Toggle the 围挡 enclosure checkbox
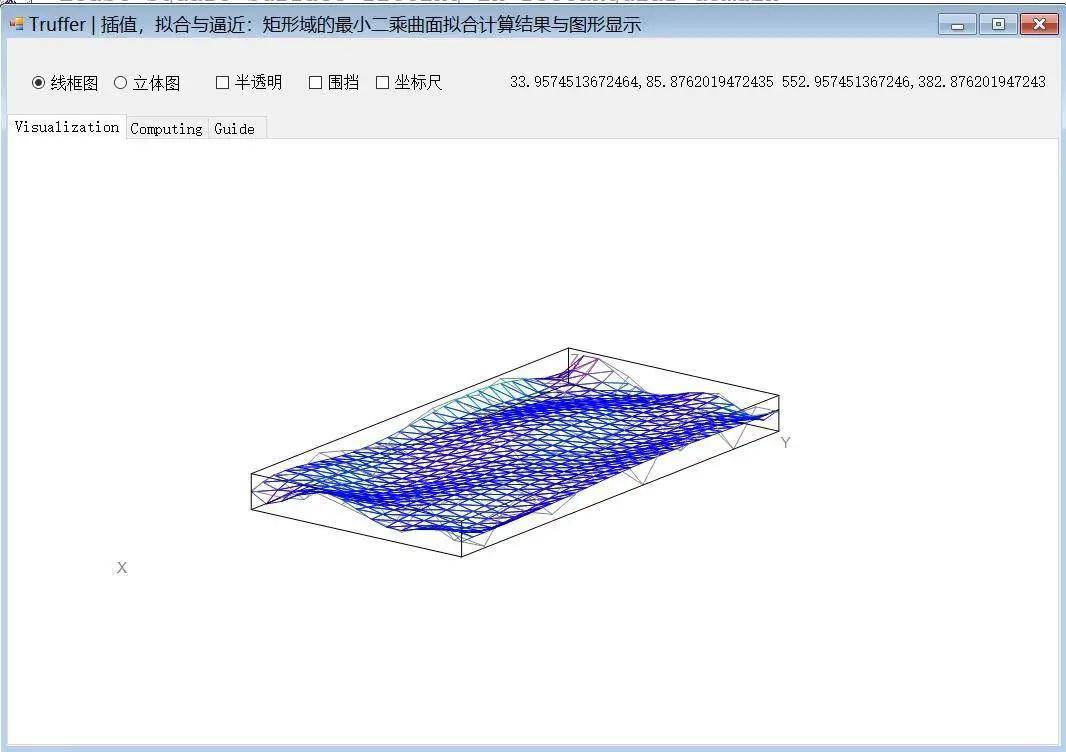Screen dimensions: 1066x752 pyautogui.click(x=316, y=83)
